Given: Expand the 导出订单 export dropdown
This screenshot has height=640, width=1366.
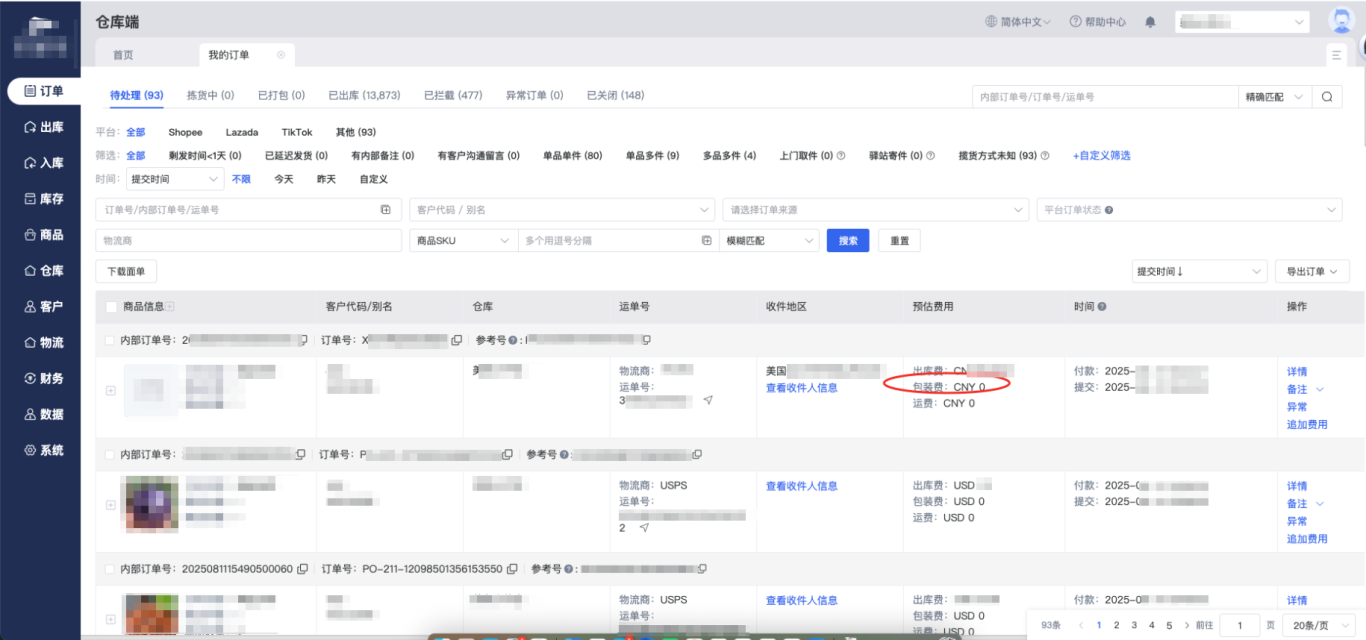Looking at the screenshot, I should [x=1312, y=272].
